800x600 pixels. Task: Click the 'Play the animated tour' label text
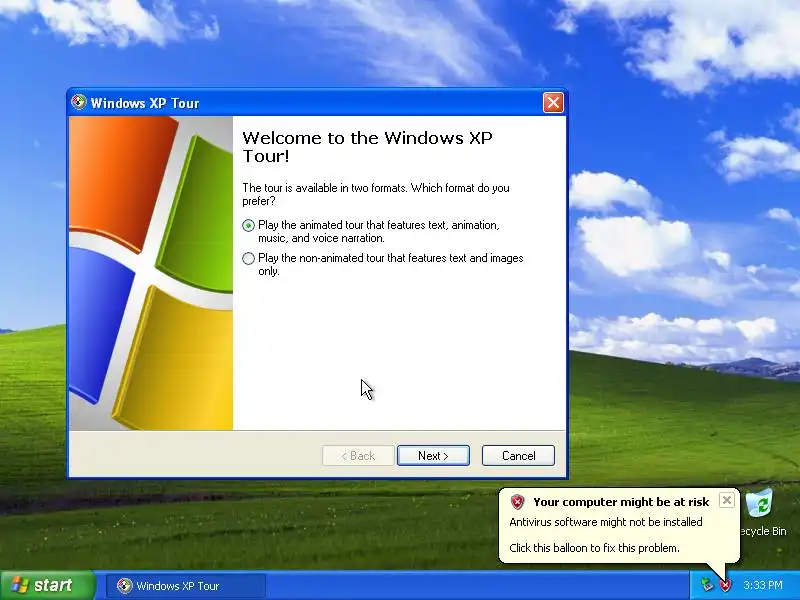[379, 232]
